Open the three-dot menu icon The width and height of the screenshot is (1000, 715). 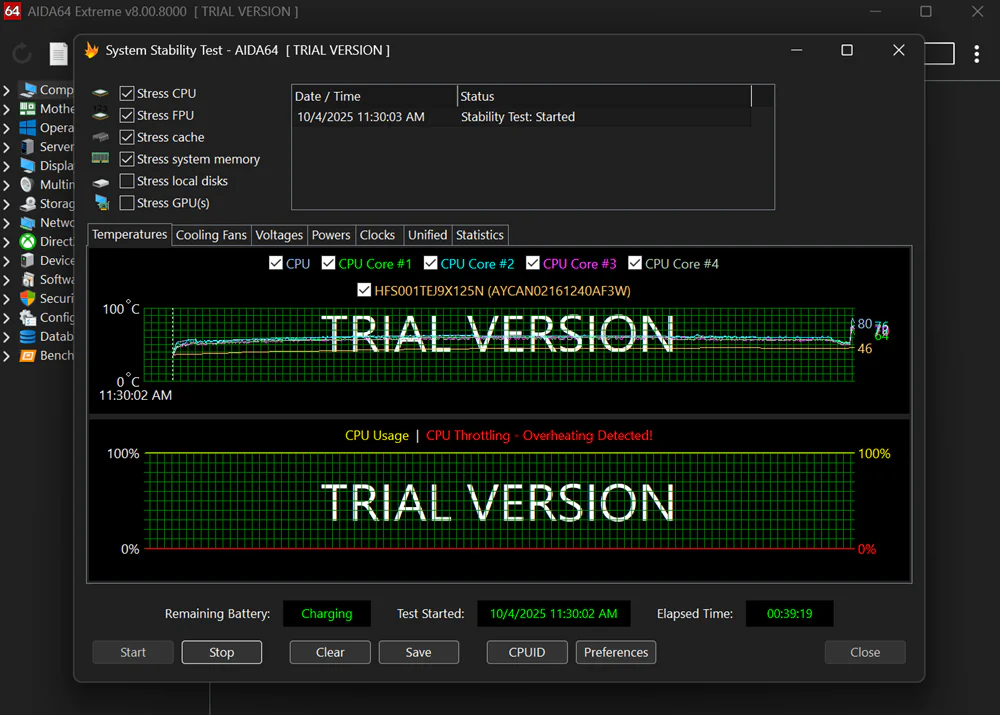tap(977, 53)
